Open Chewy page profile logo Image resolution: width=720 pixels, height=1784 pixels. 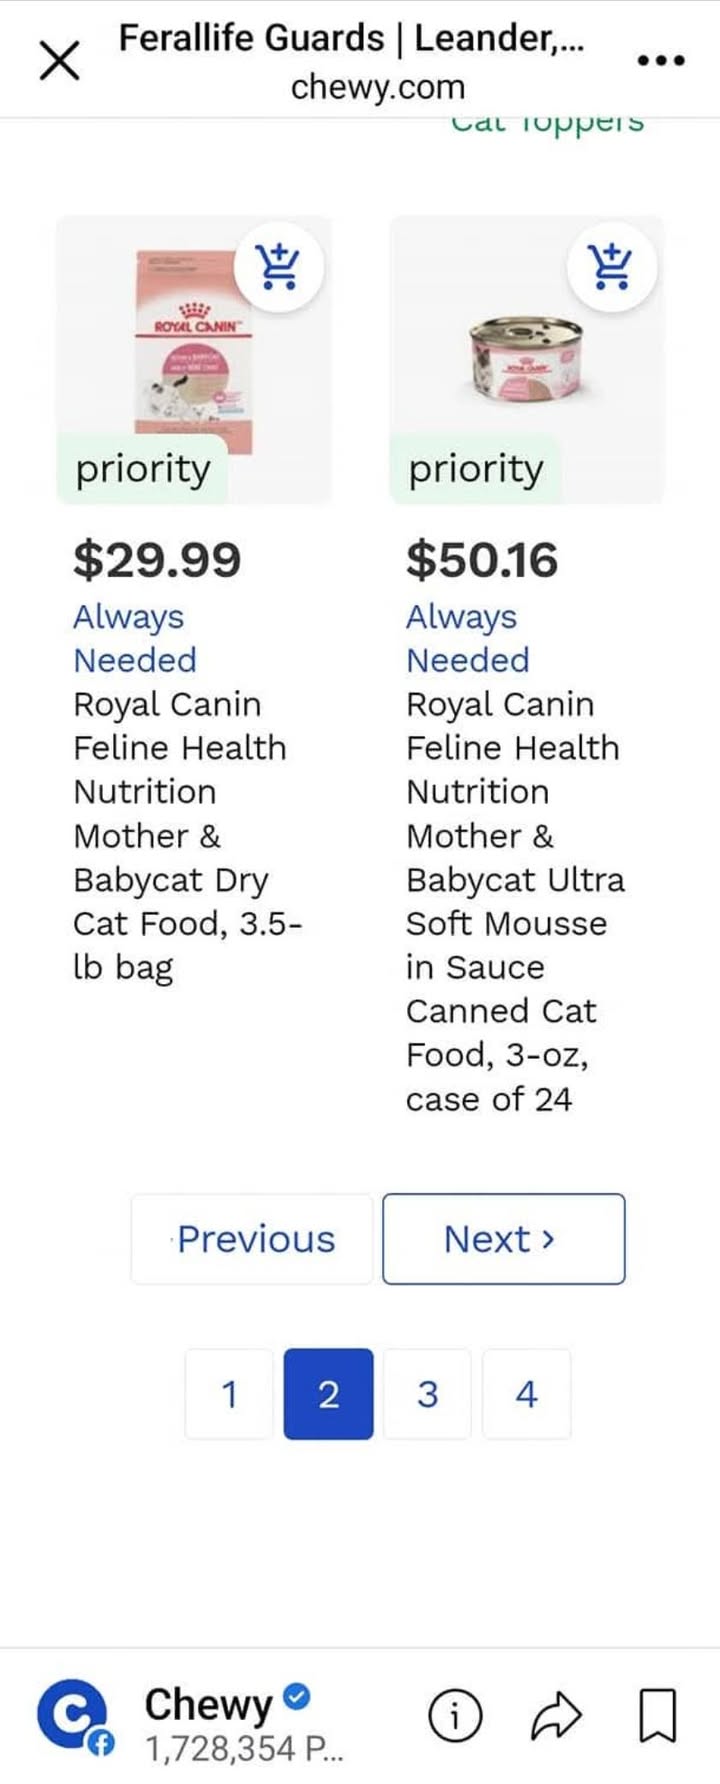(x=72, y=1717)
